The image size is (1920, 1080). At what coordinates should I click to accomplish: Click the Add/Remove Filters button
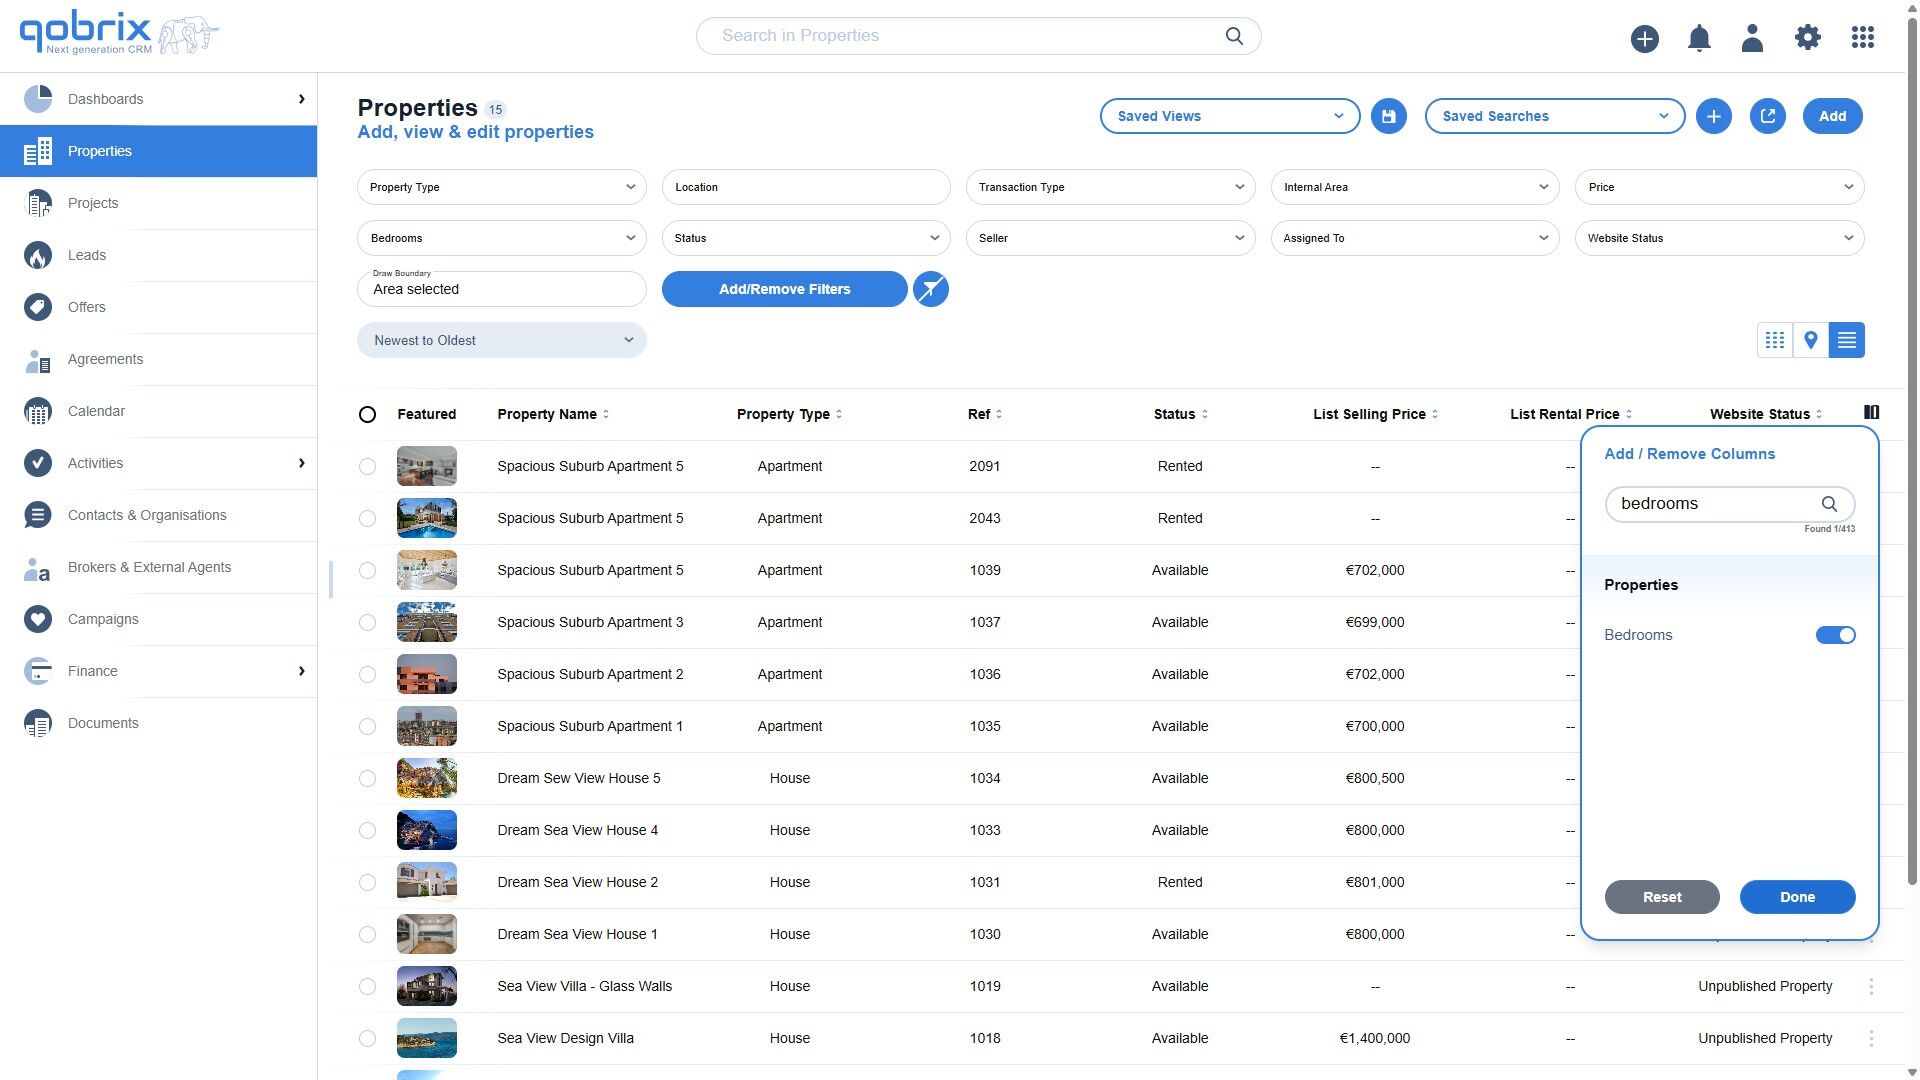click(784, 289)
